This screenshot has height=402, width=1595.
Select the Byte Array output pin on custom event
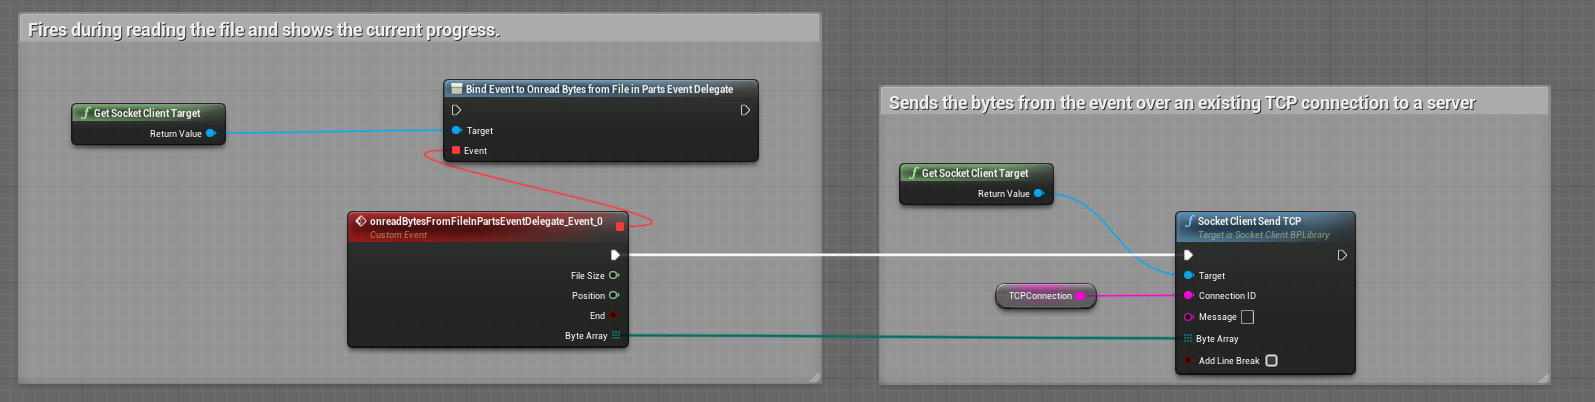(616, 336)
